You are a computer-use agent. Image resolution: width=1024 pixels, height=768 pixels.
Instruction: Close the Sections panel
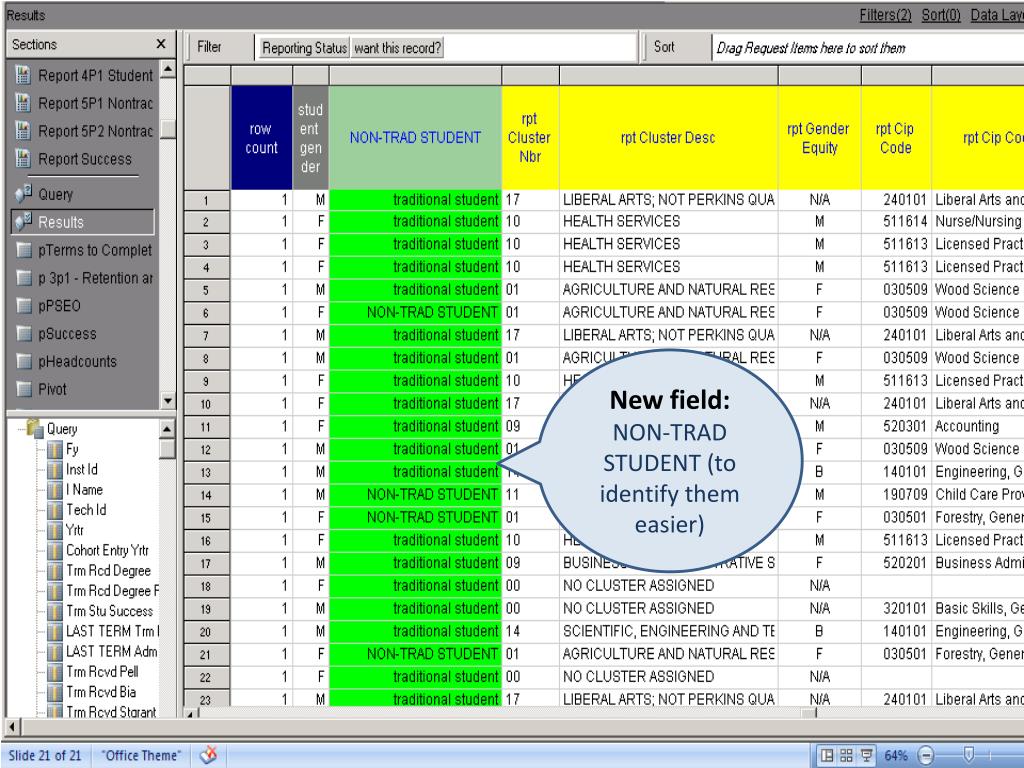(162, 45)
